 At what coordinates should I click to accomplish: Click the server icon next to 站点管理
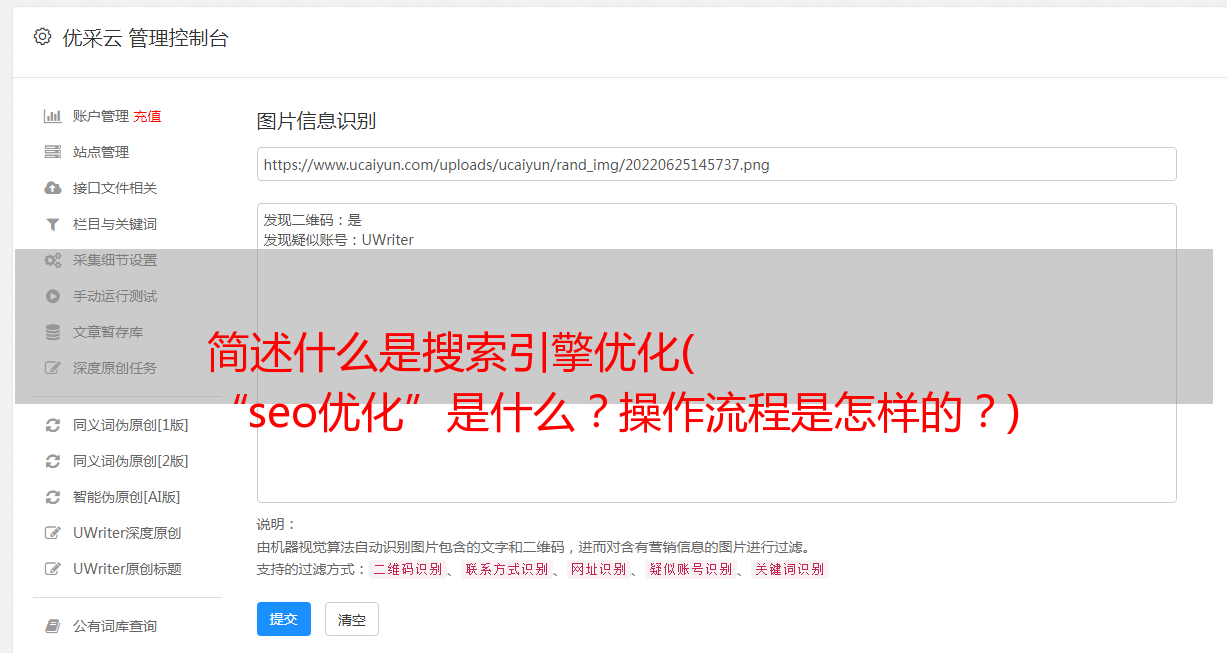click(53, 152)
